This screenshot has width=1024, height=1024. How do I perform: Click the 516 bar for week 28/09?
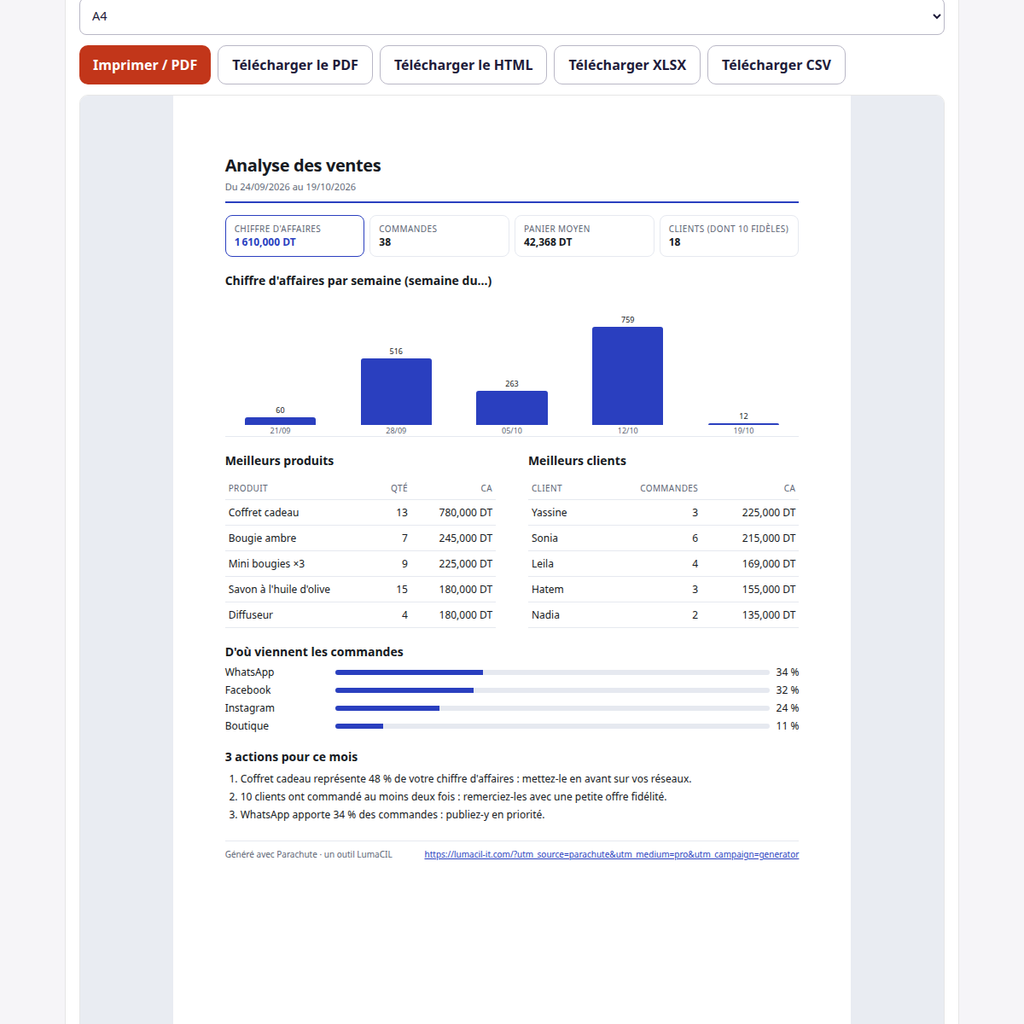pos(396,392)
